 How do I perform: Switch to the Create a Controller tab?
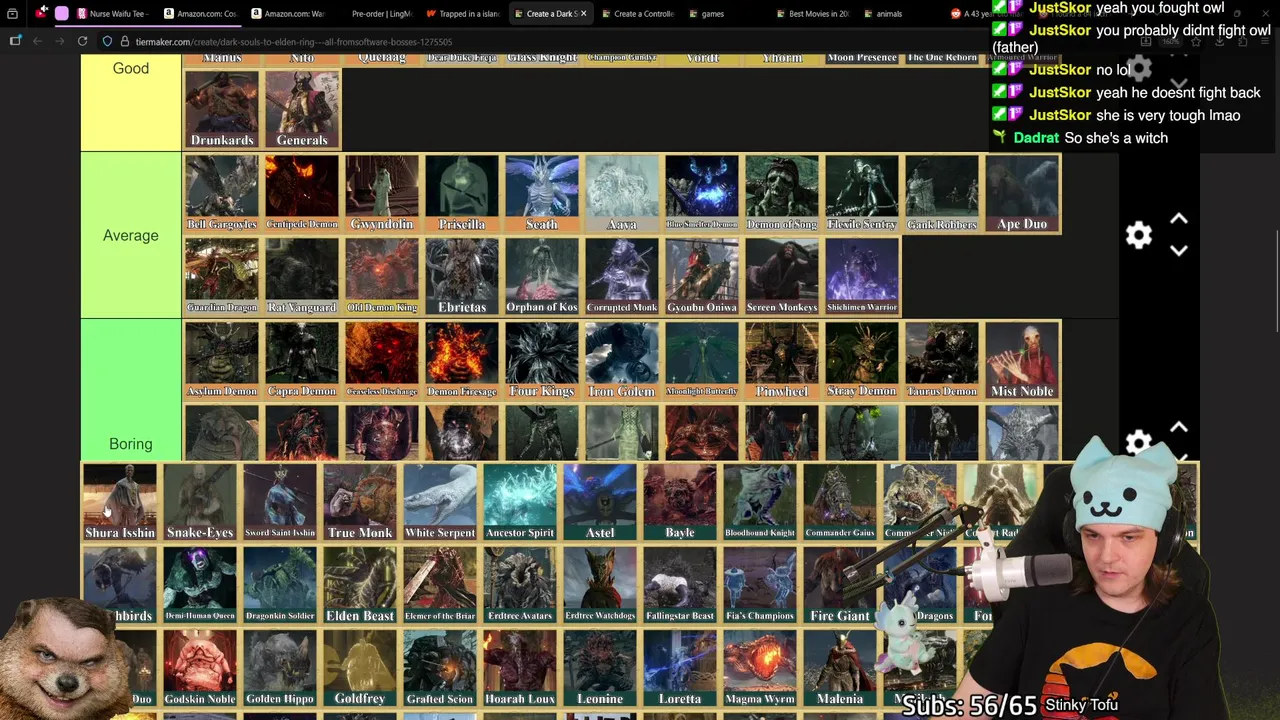(636, 14)
